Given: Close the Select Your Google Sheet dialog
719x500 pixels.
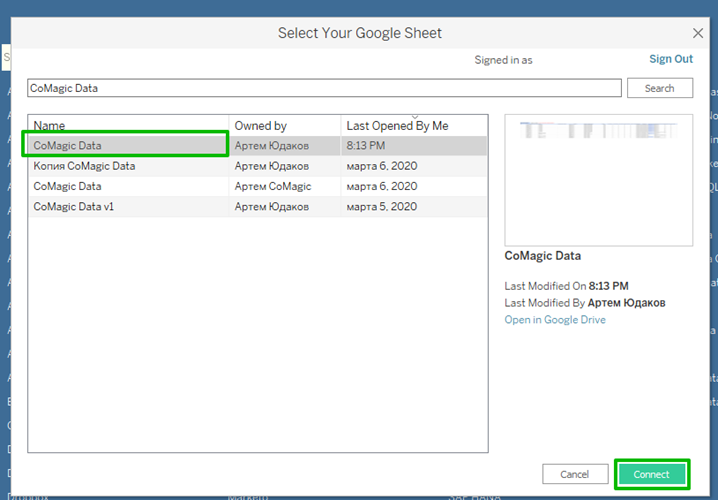Looking at the screenshot, I should tap(698, 33).
